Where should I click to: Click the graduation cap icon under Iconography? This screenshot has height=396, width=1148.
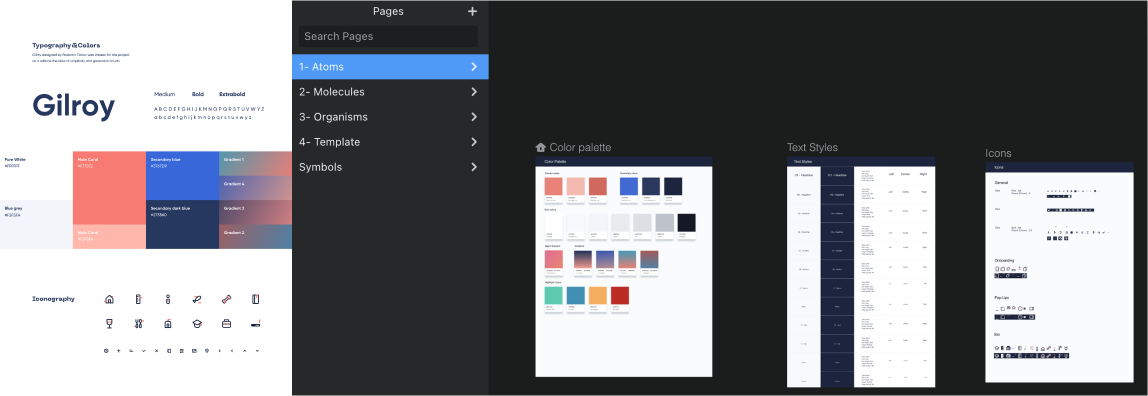click(197, 323)
